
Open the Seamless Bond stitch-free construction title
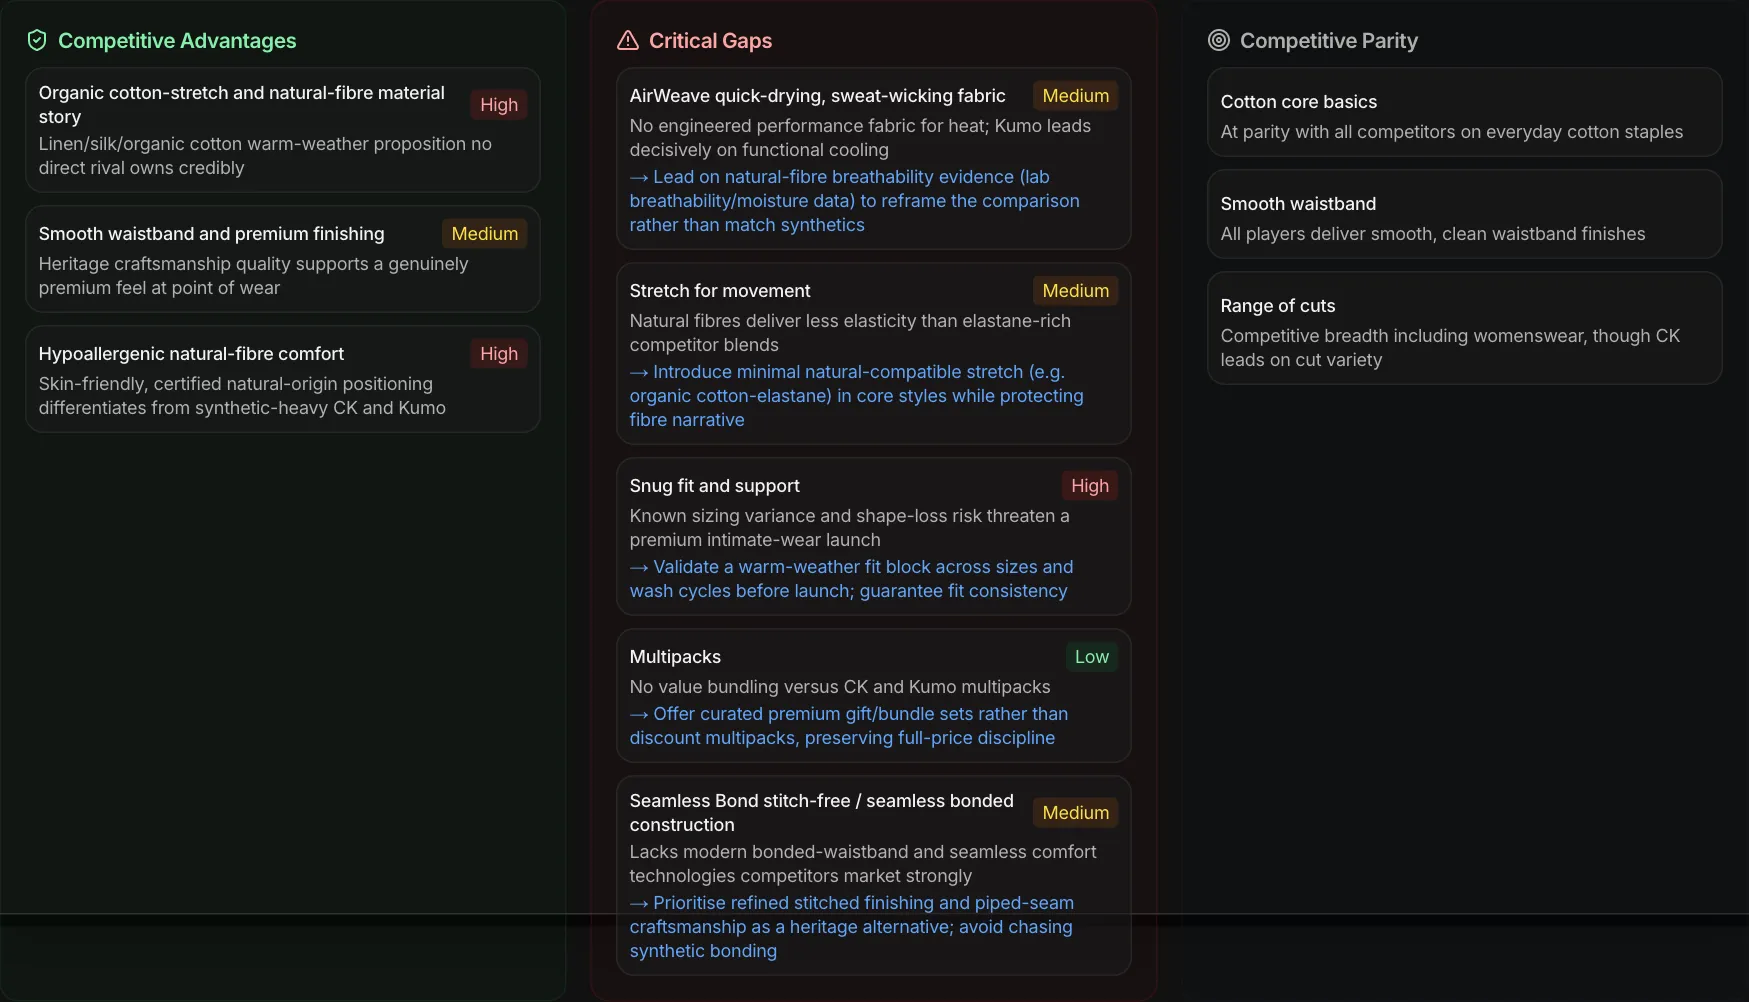click(x=822, y=813)
